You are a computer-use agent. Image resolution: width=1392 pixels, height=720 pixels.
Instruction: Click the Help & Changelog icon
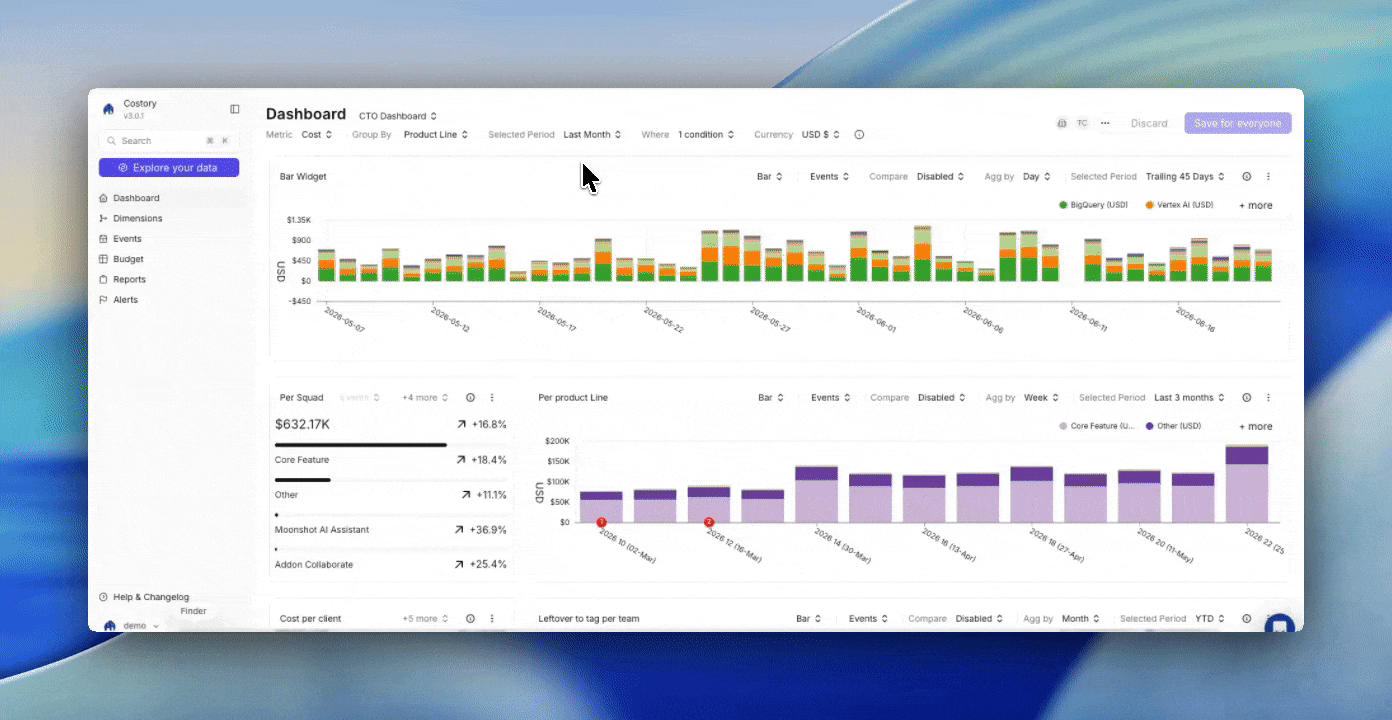point(104,597)
